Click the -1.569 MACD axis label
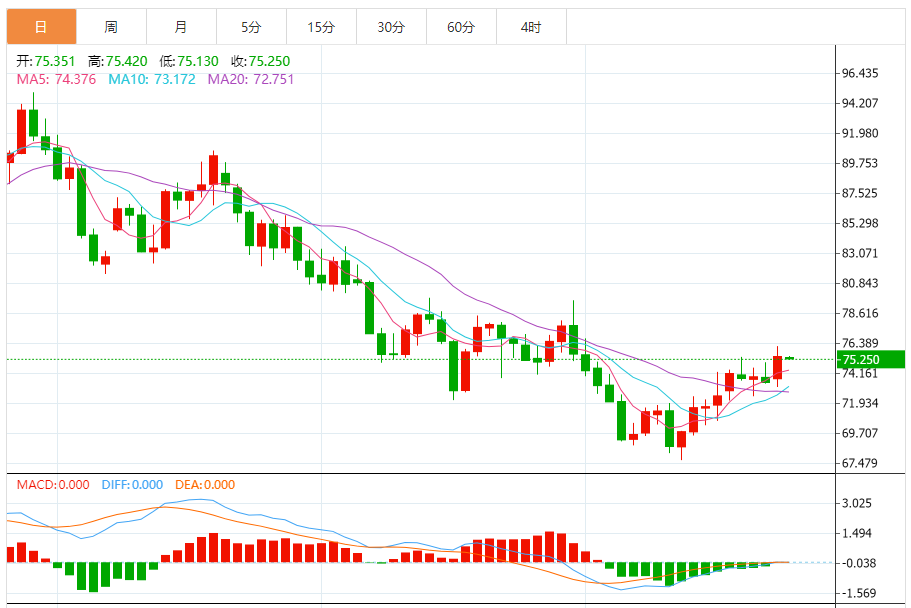The image size is (911, 608). (x=859, y=593)
